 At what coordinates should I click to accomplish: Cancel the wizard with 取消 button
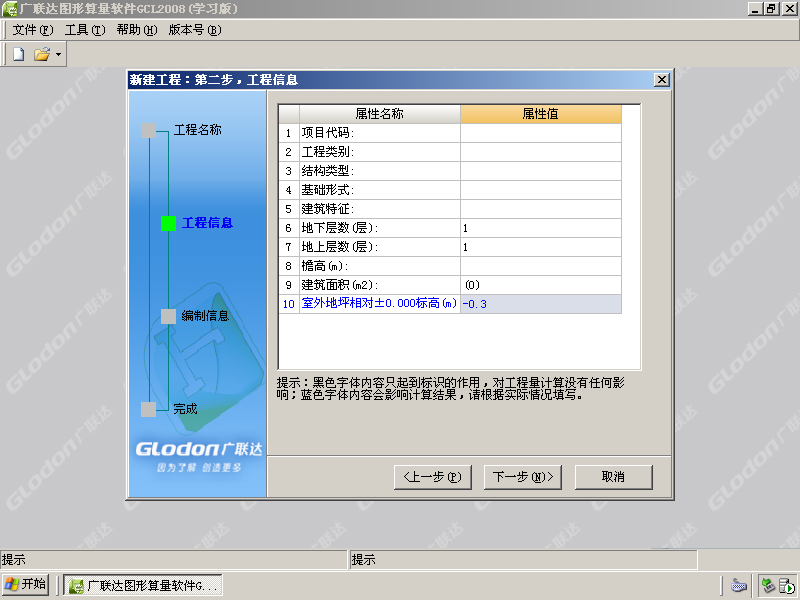[x=613, y=477]
